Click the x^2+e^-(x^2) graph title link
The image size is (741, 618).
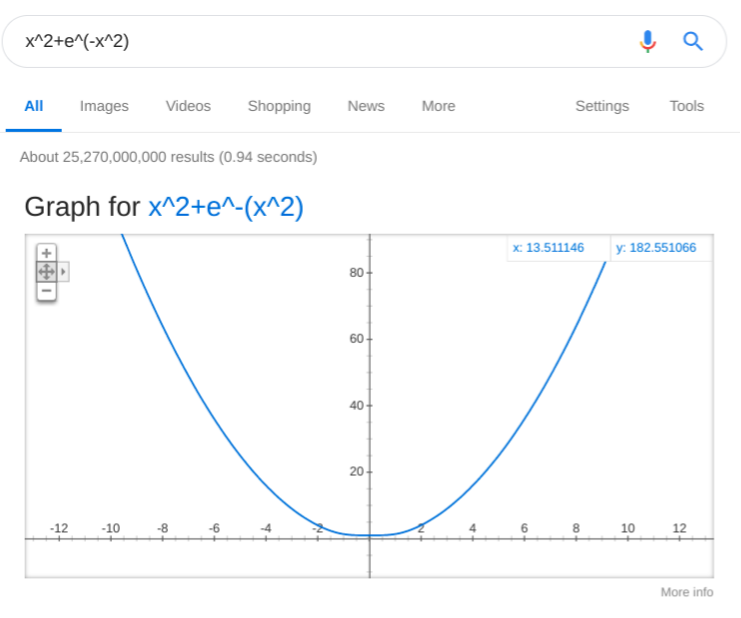226,207
